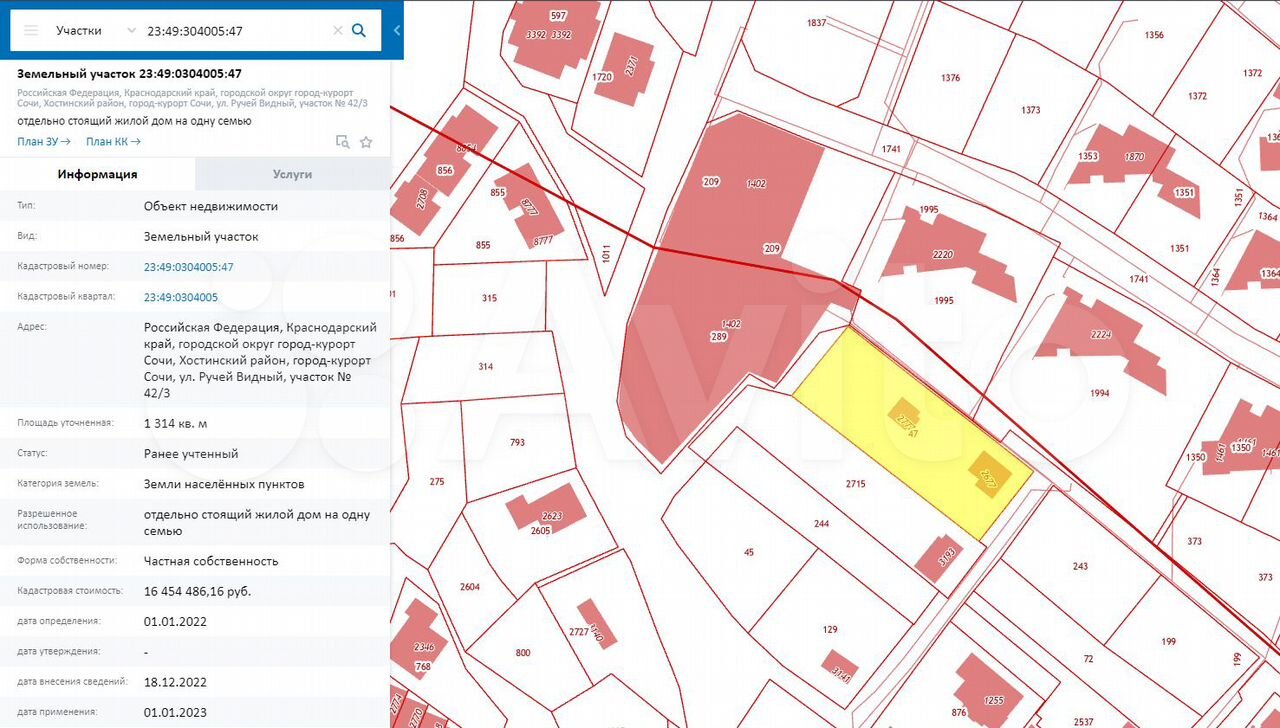Click the magnifier search icon
Image resolution: width=1280 pixels, height=728 pixels.
click(x=359, y=30)
